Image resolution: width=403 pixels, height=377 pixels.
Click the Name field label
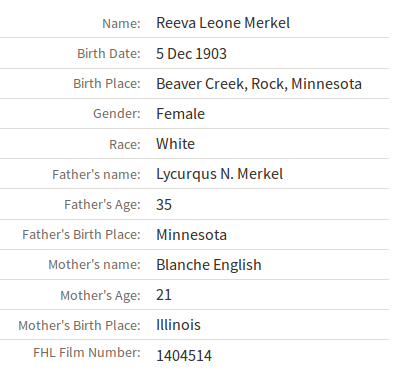click(x=121, y=24)
